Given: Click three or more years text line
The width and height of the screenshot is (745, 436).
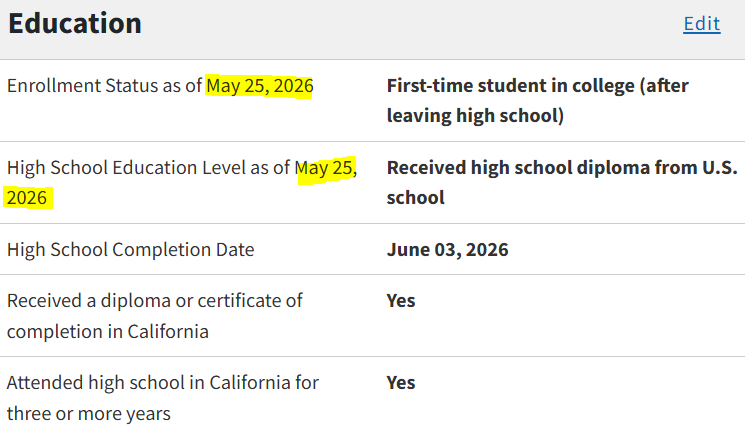Looking at the screenshot, I should [89, 414].
